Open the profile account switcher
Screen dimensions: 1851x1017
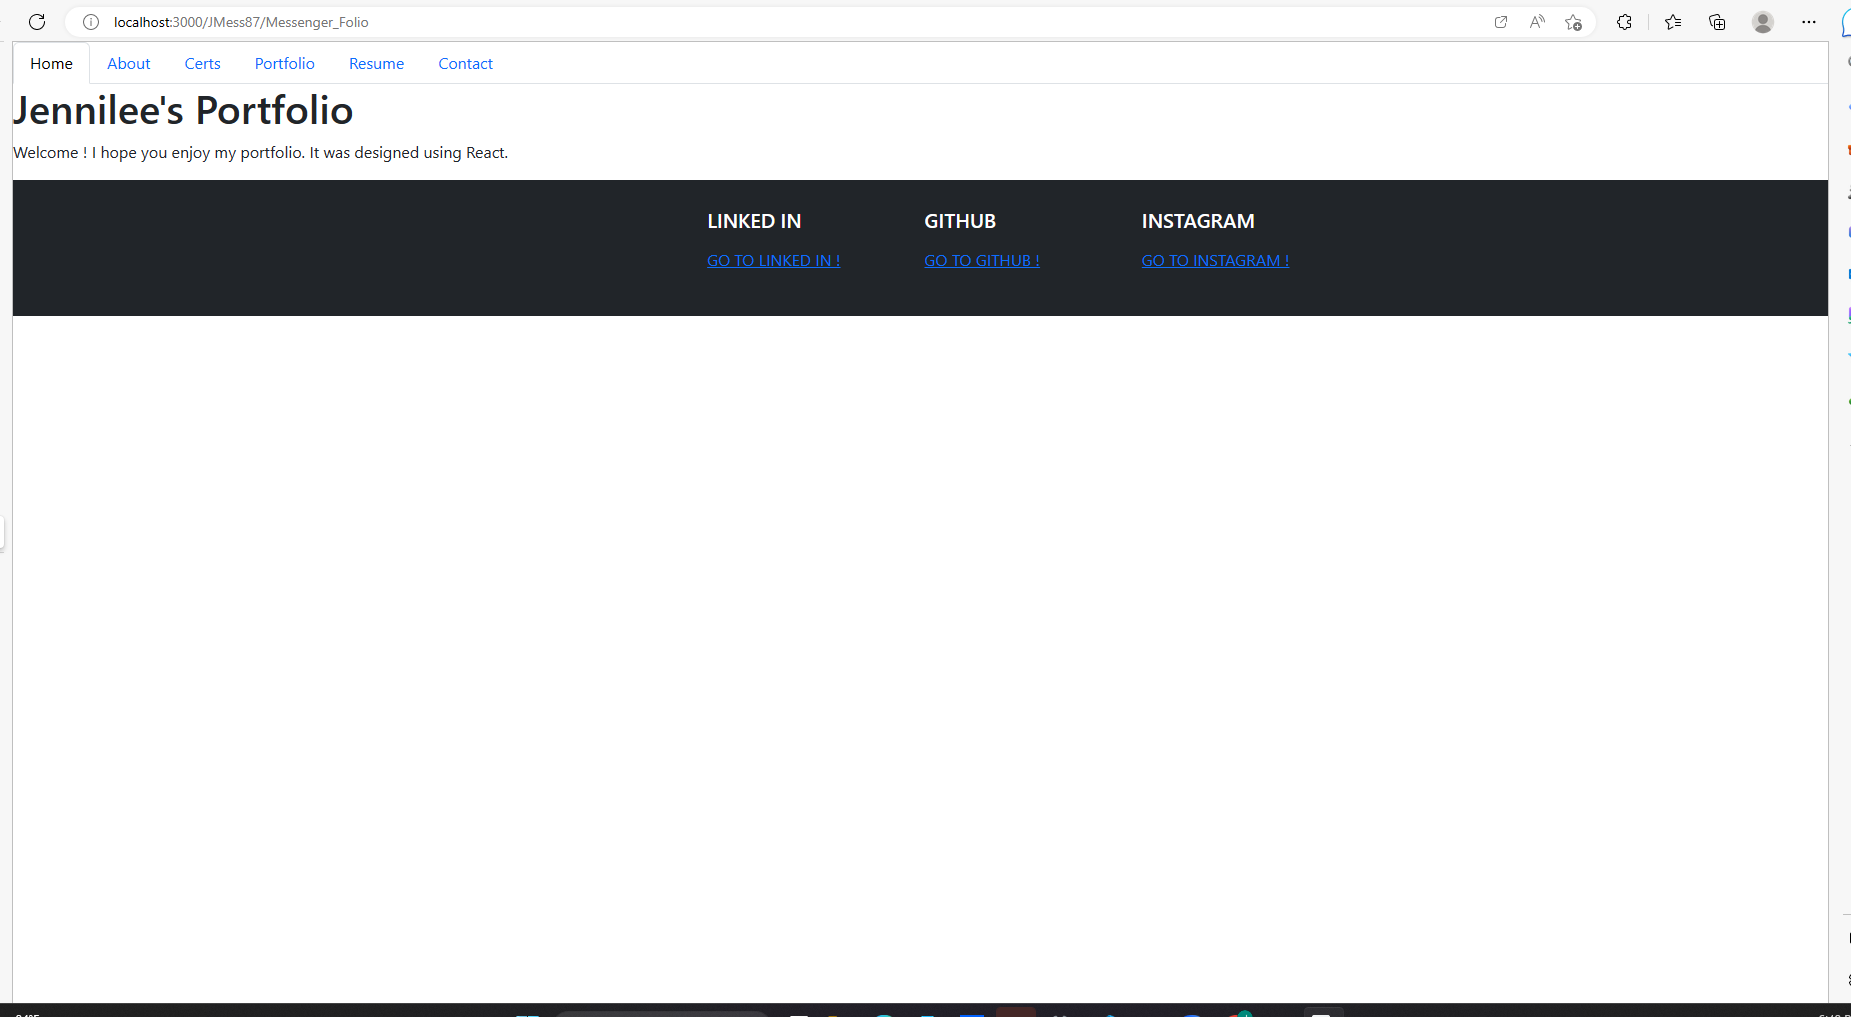1763,21
